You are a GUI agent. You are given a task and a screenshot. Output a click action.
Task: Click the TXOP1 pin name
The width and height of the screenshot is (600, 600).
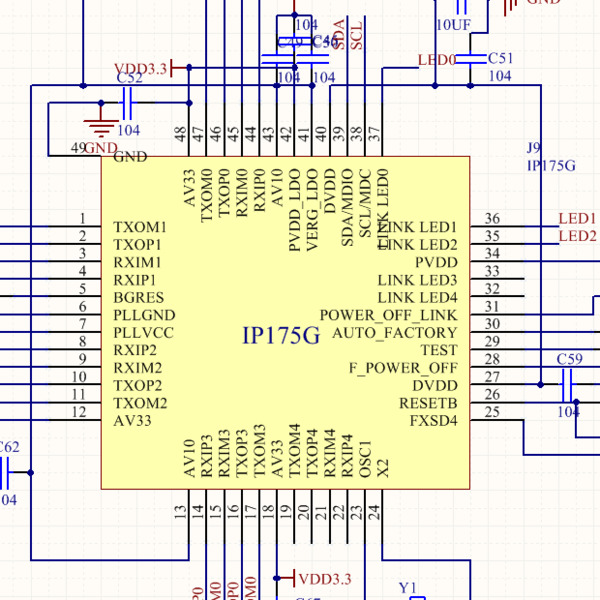(137, 245)
